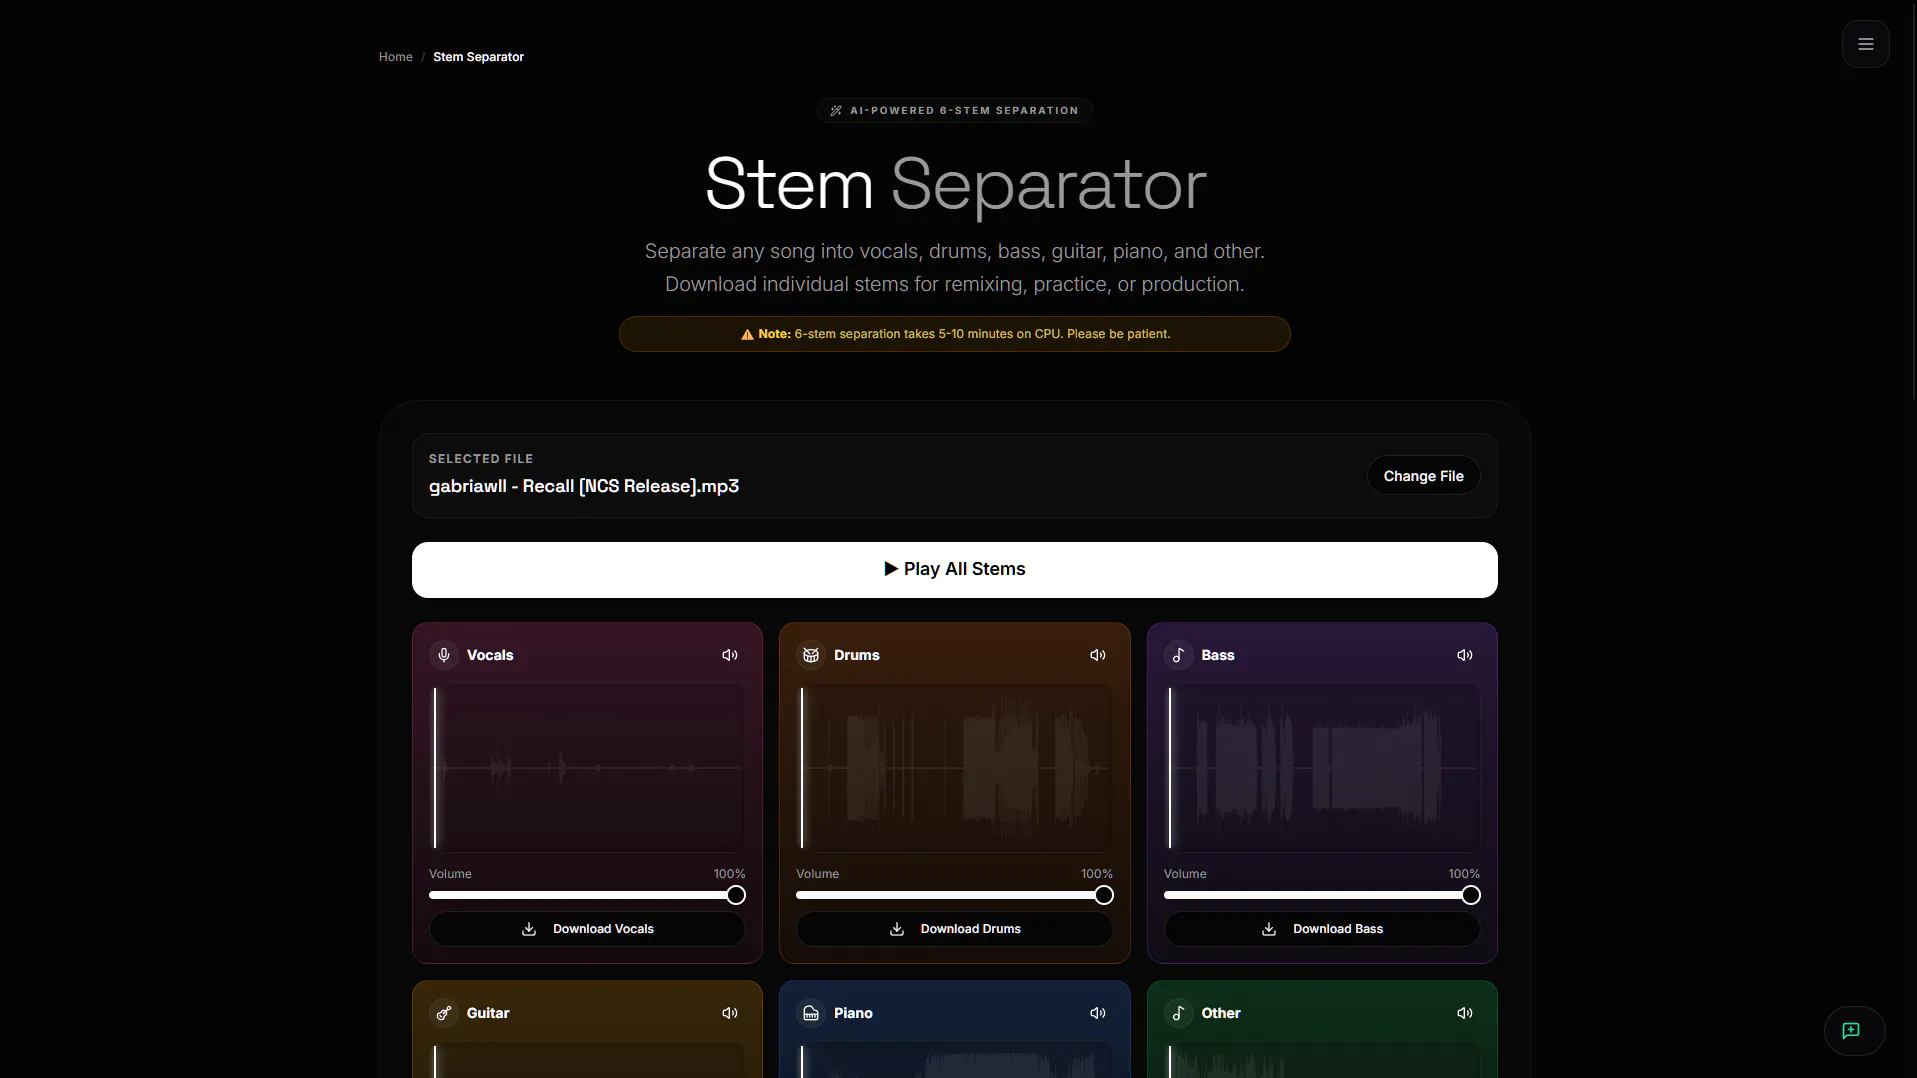
Task: Mute the Guitar stem speaker
Action: pos(730,1013)
